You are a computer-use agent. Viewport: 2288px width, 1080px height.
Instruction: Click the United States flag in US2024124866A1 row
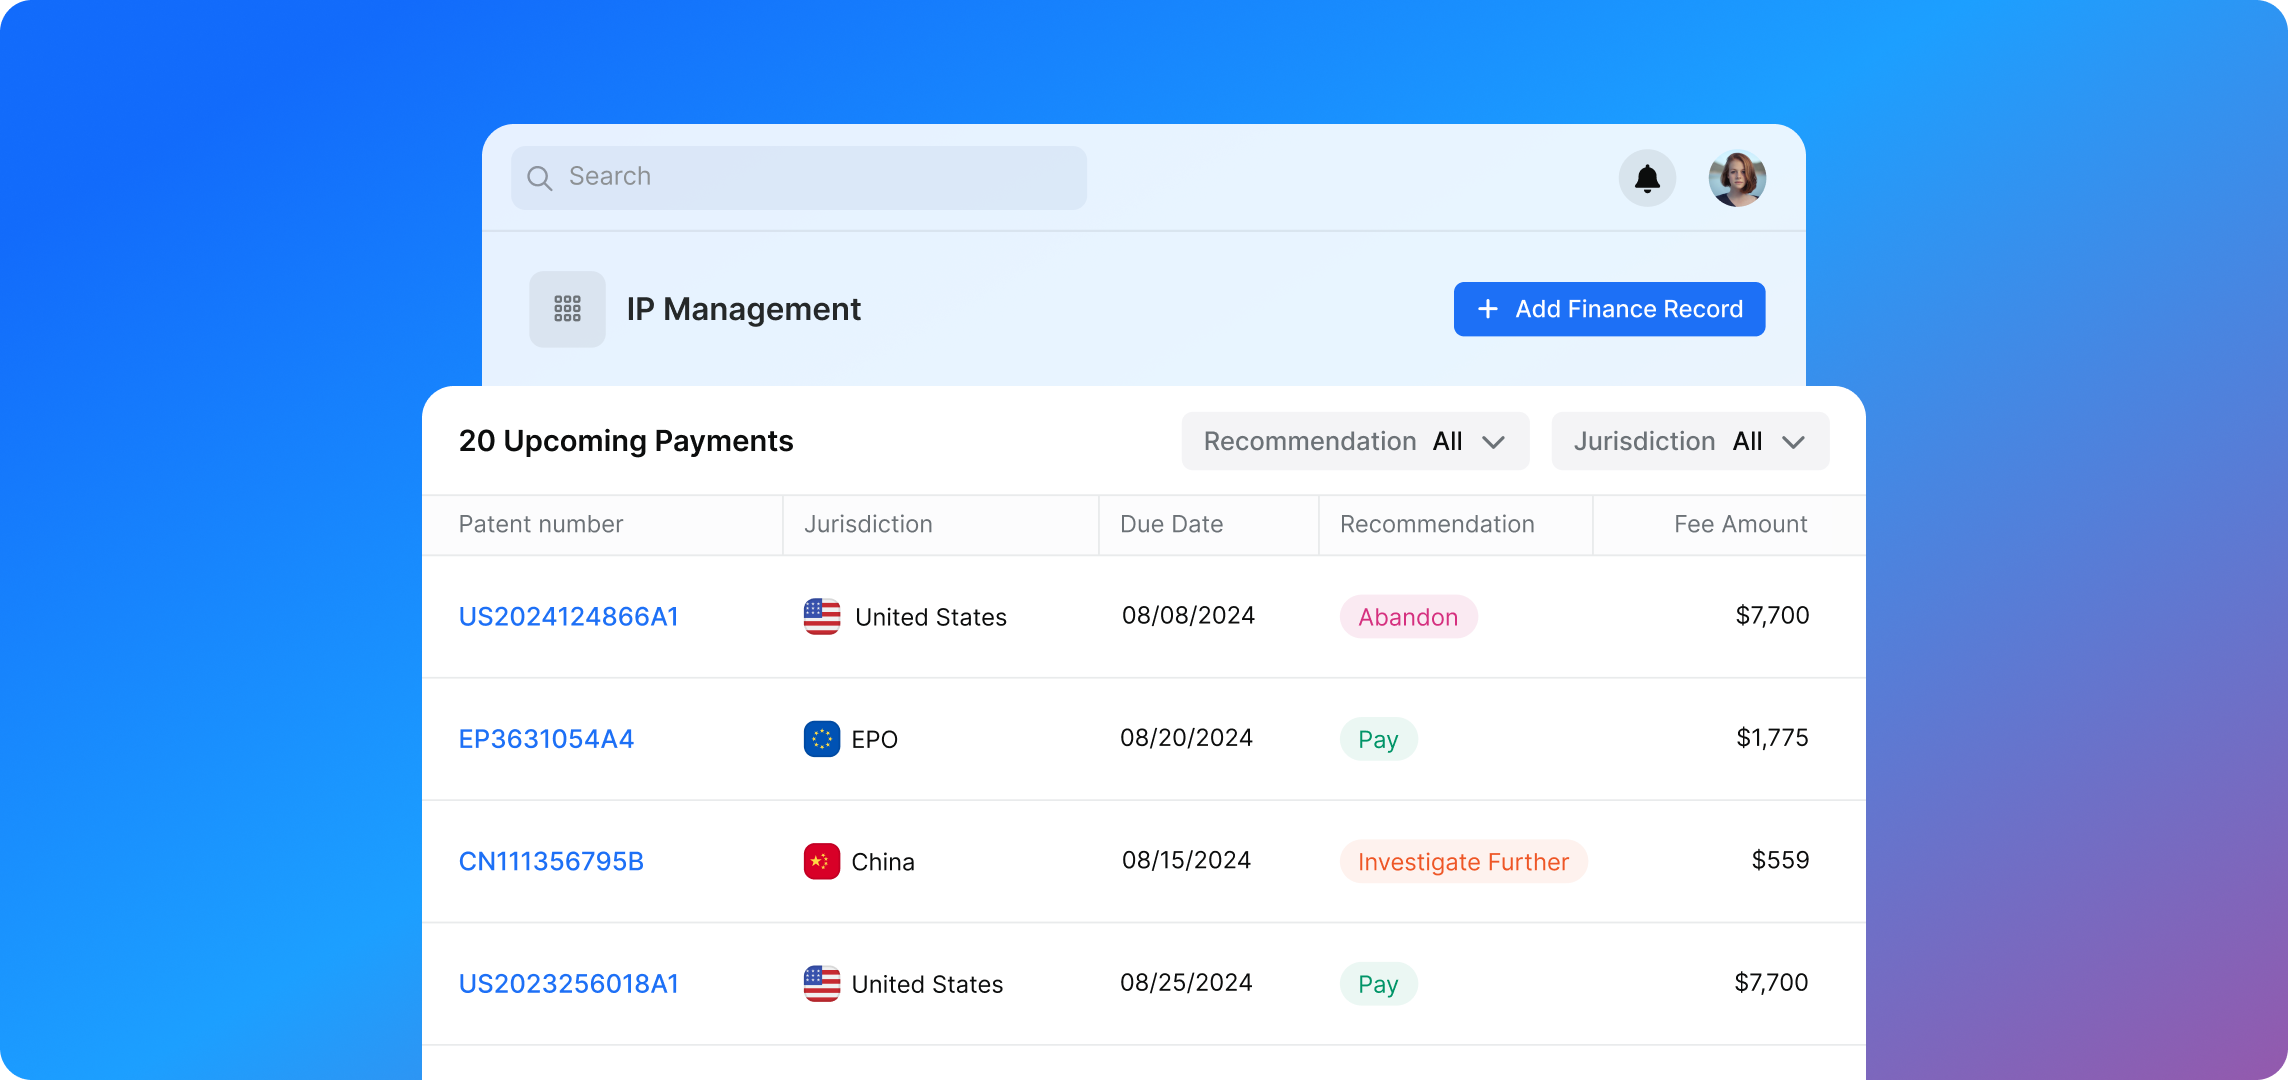point(822,616)
